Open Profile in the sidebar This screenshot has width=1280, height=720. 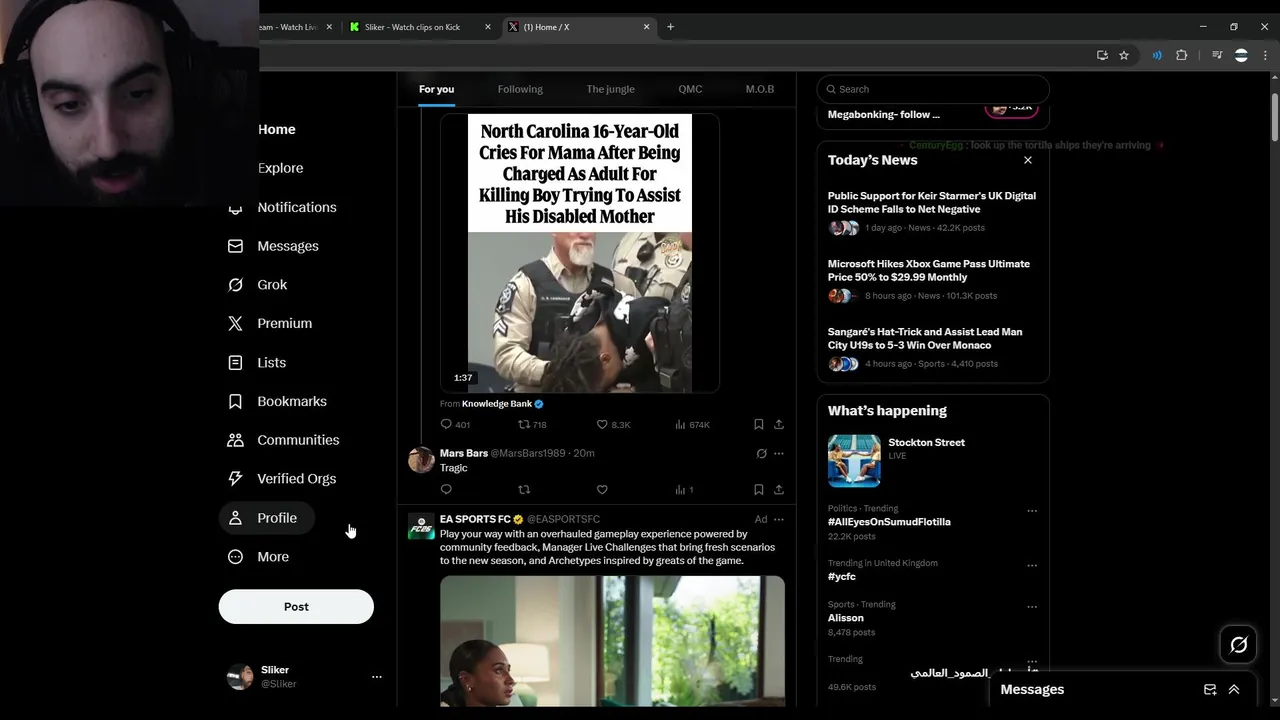click(x=265, y=518)
